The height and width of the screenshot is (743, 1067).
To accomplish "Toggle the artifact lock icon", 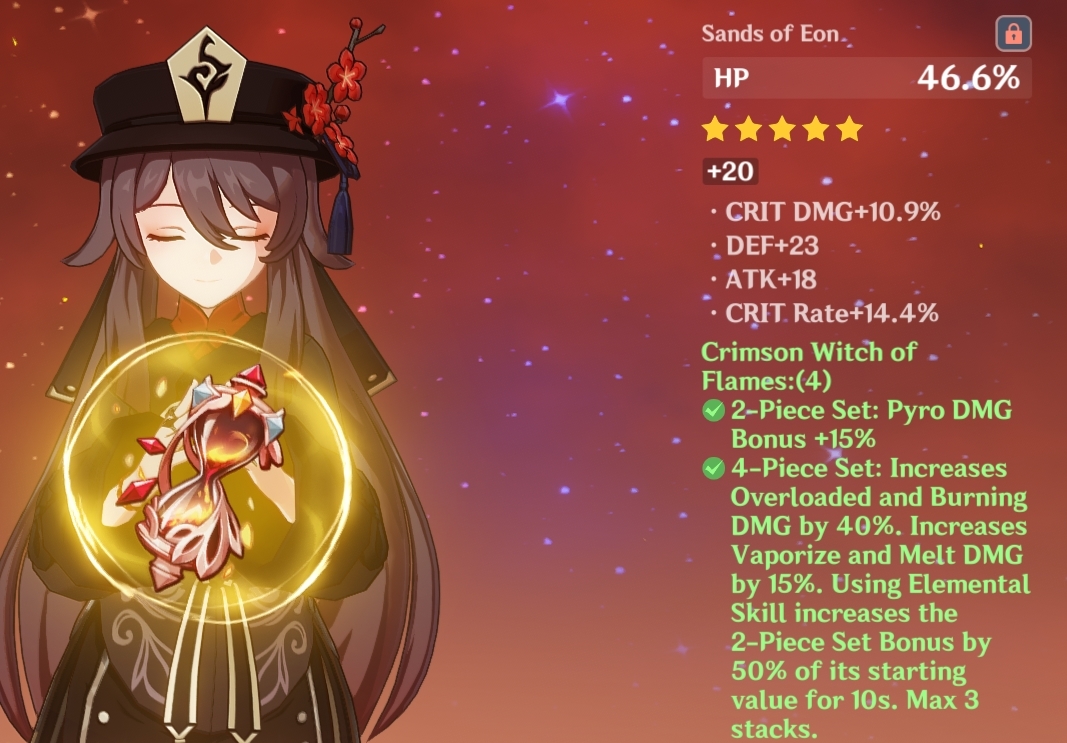I will 1013,33.
